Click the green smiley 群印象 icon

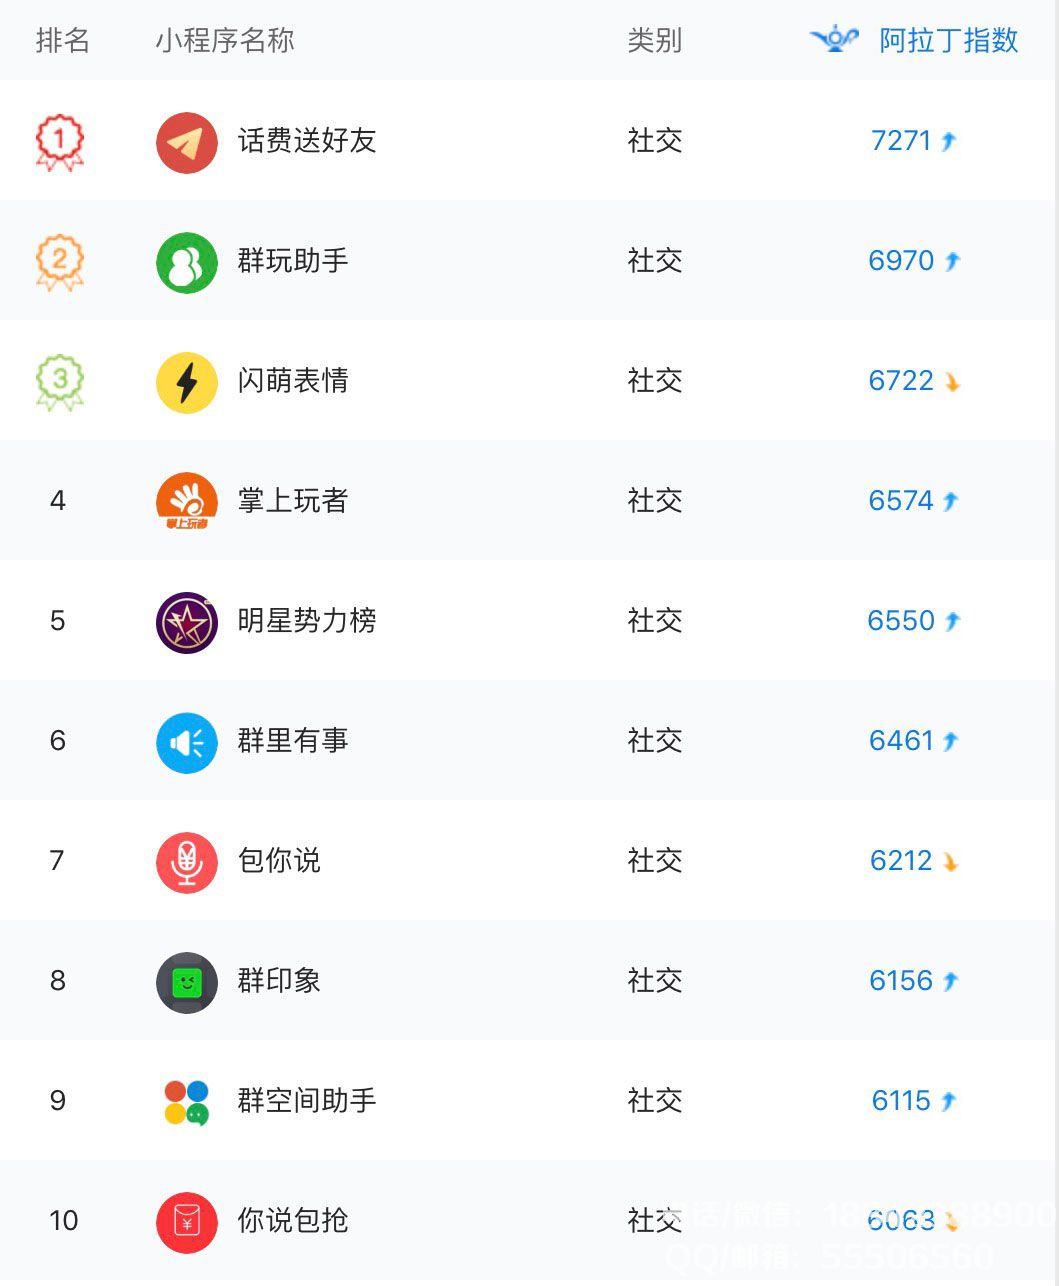tap(187, 982)
